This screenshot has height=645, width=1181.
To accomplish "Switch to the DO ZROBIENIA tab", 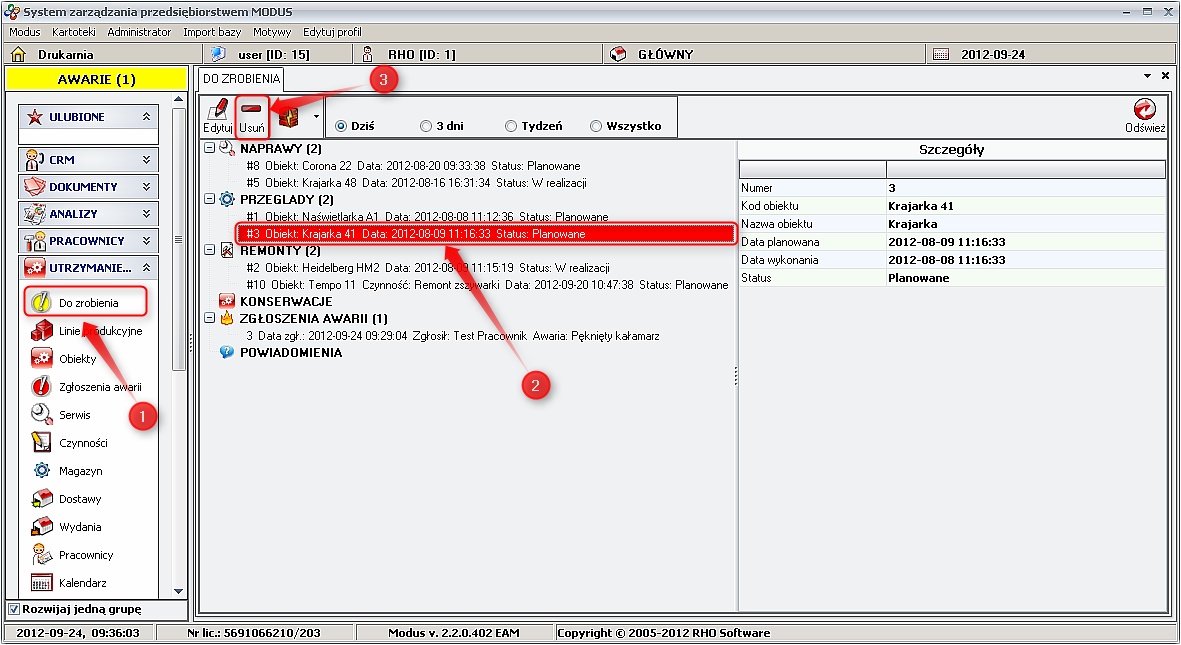I will tap(241, 78).
